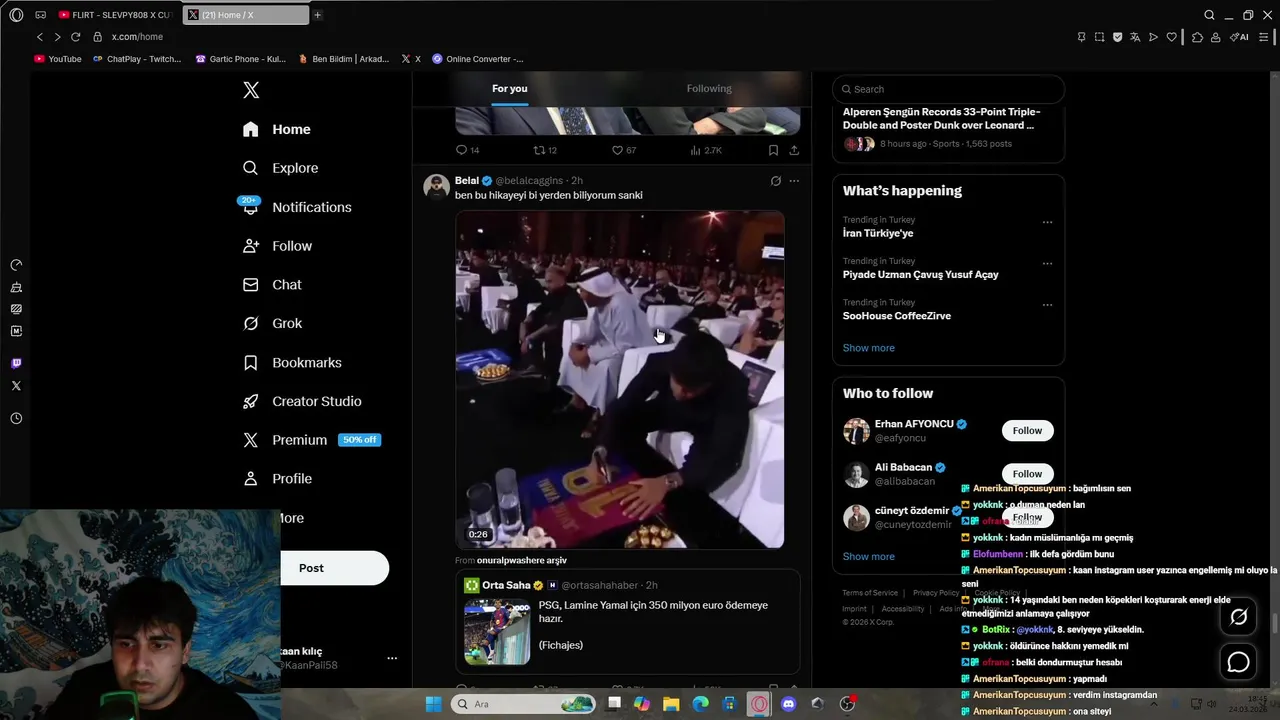
Task: Open Grok explain icon on Belal's post
Action: tap(775, 181)
